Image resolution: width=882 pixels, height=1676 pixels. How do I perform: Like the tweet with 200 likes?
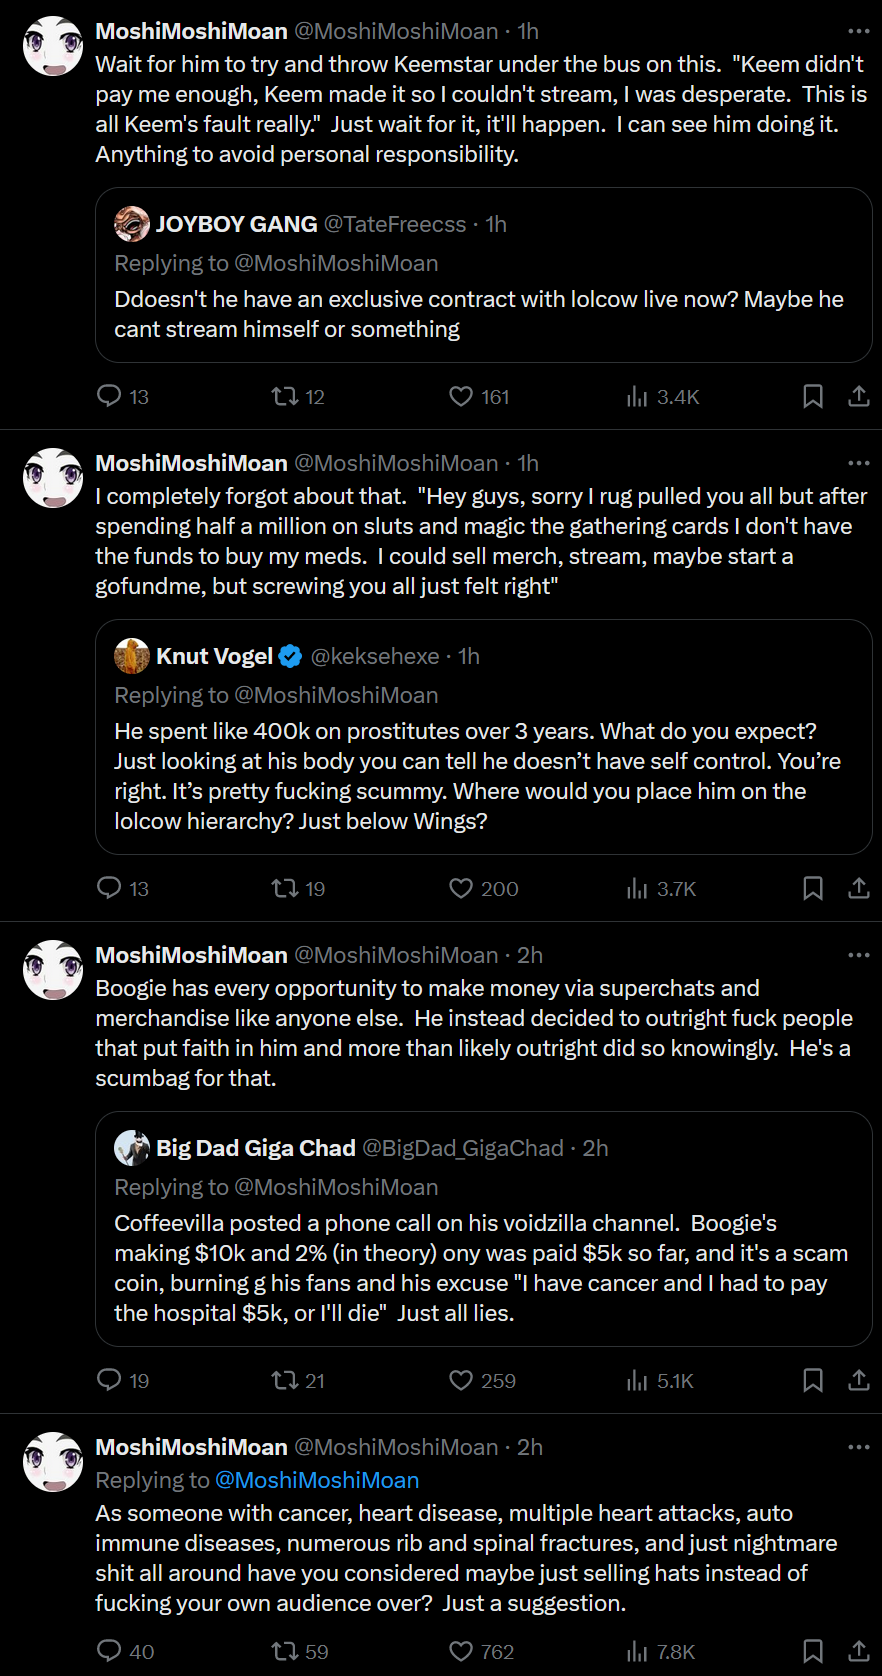pyautogui.click(x=461, y=888)
